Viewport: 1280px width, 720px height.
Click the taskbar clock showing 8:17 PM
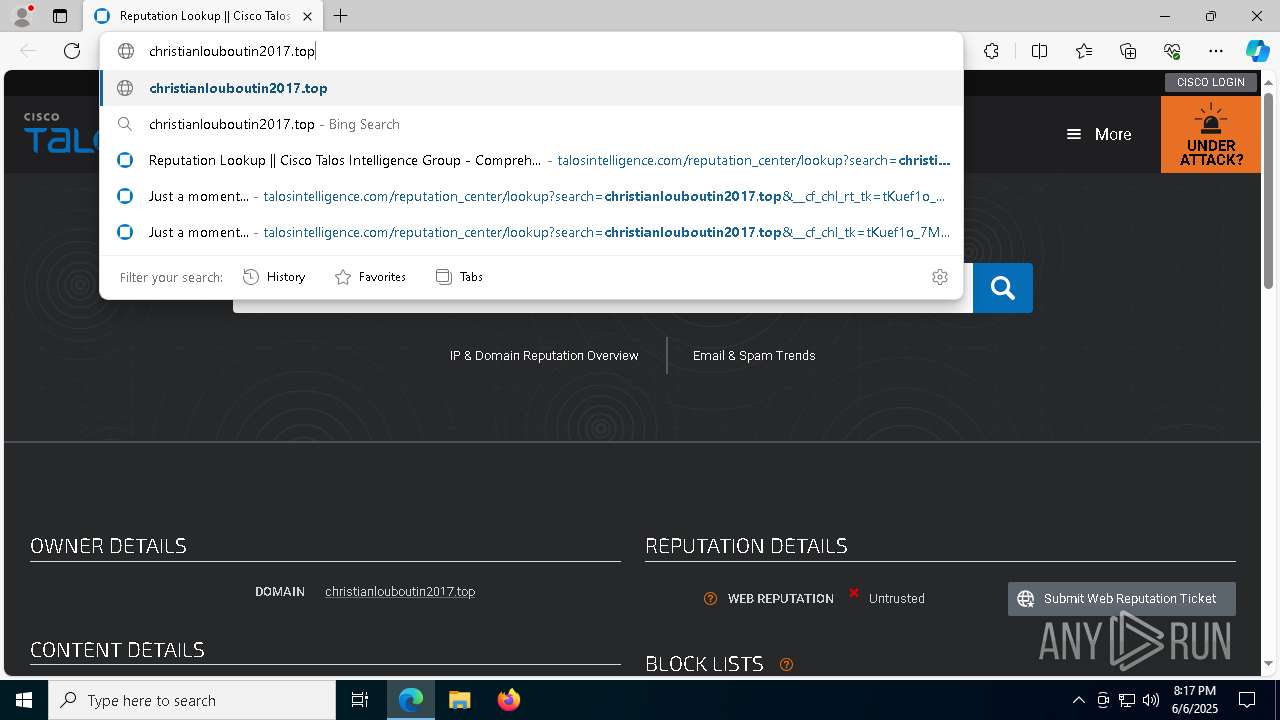click(1194, 700)
